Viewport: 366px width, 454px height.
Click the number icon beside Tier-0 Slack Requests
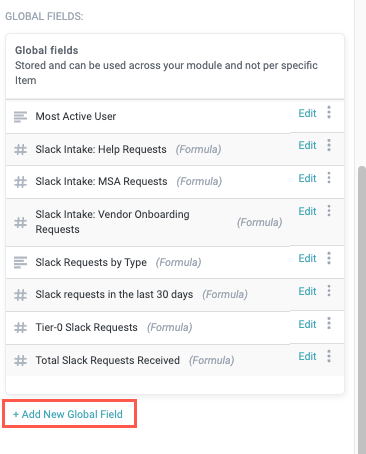click(20, 327)
